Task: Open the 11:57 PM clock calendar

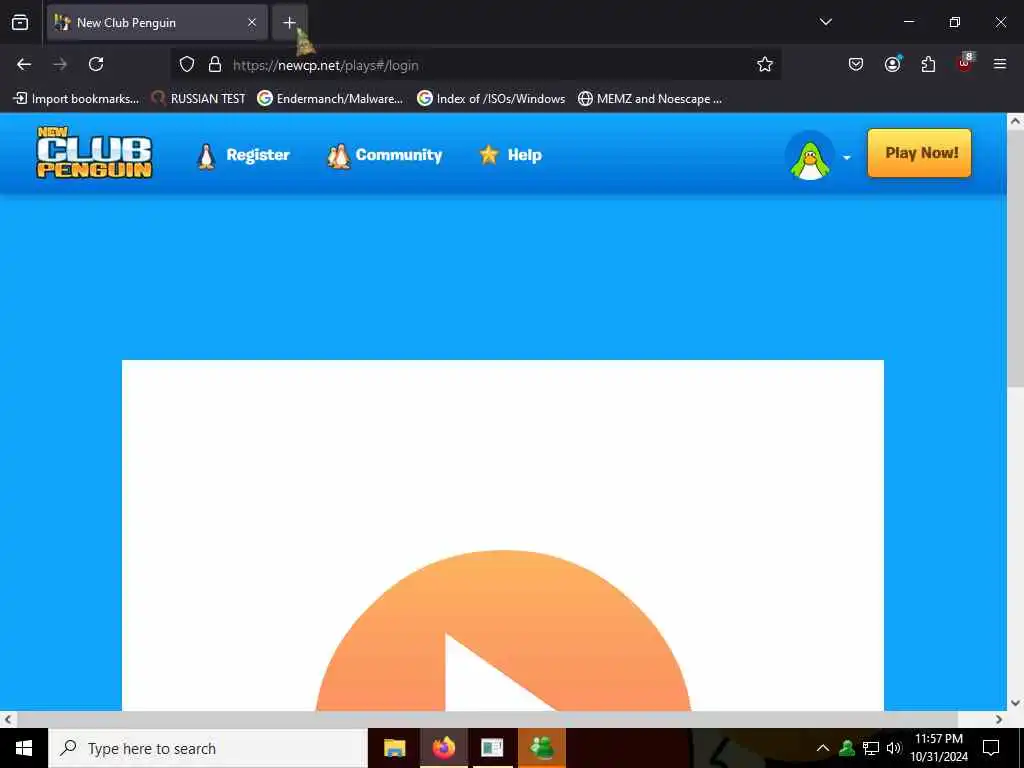Action: (x=939, y=748)
